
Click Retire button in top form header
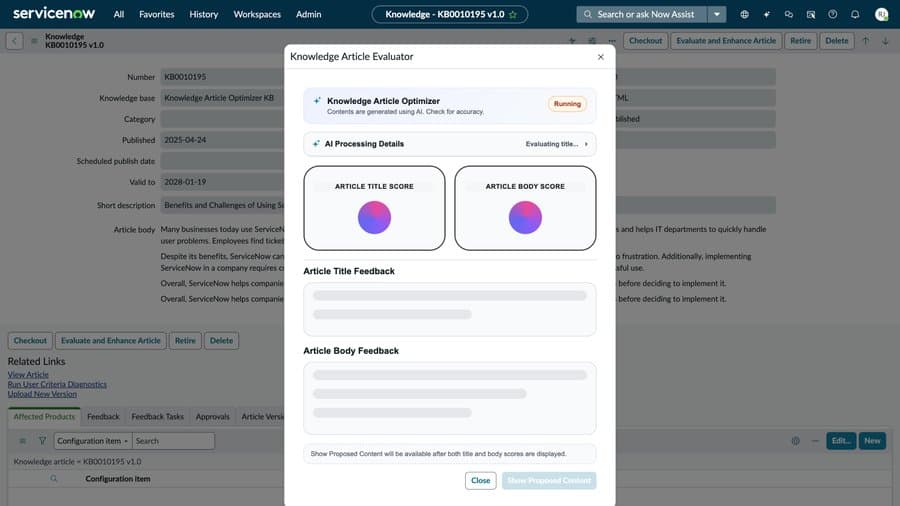click(x=801, y=41)
